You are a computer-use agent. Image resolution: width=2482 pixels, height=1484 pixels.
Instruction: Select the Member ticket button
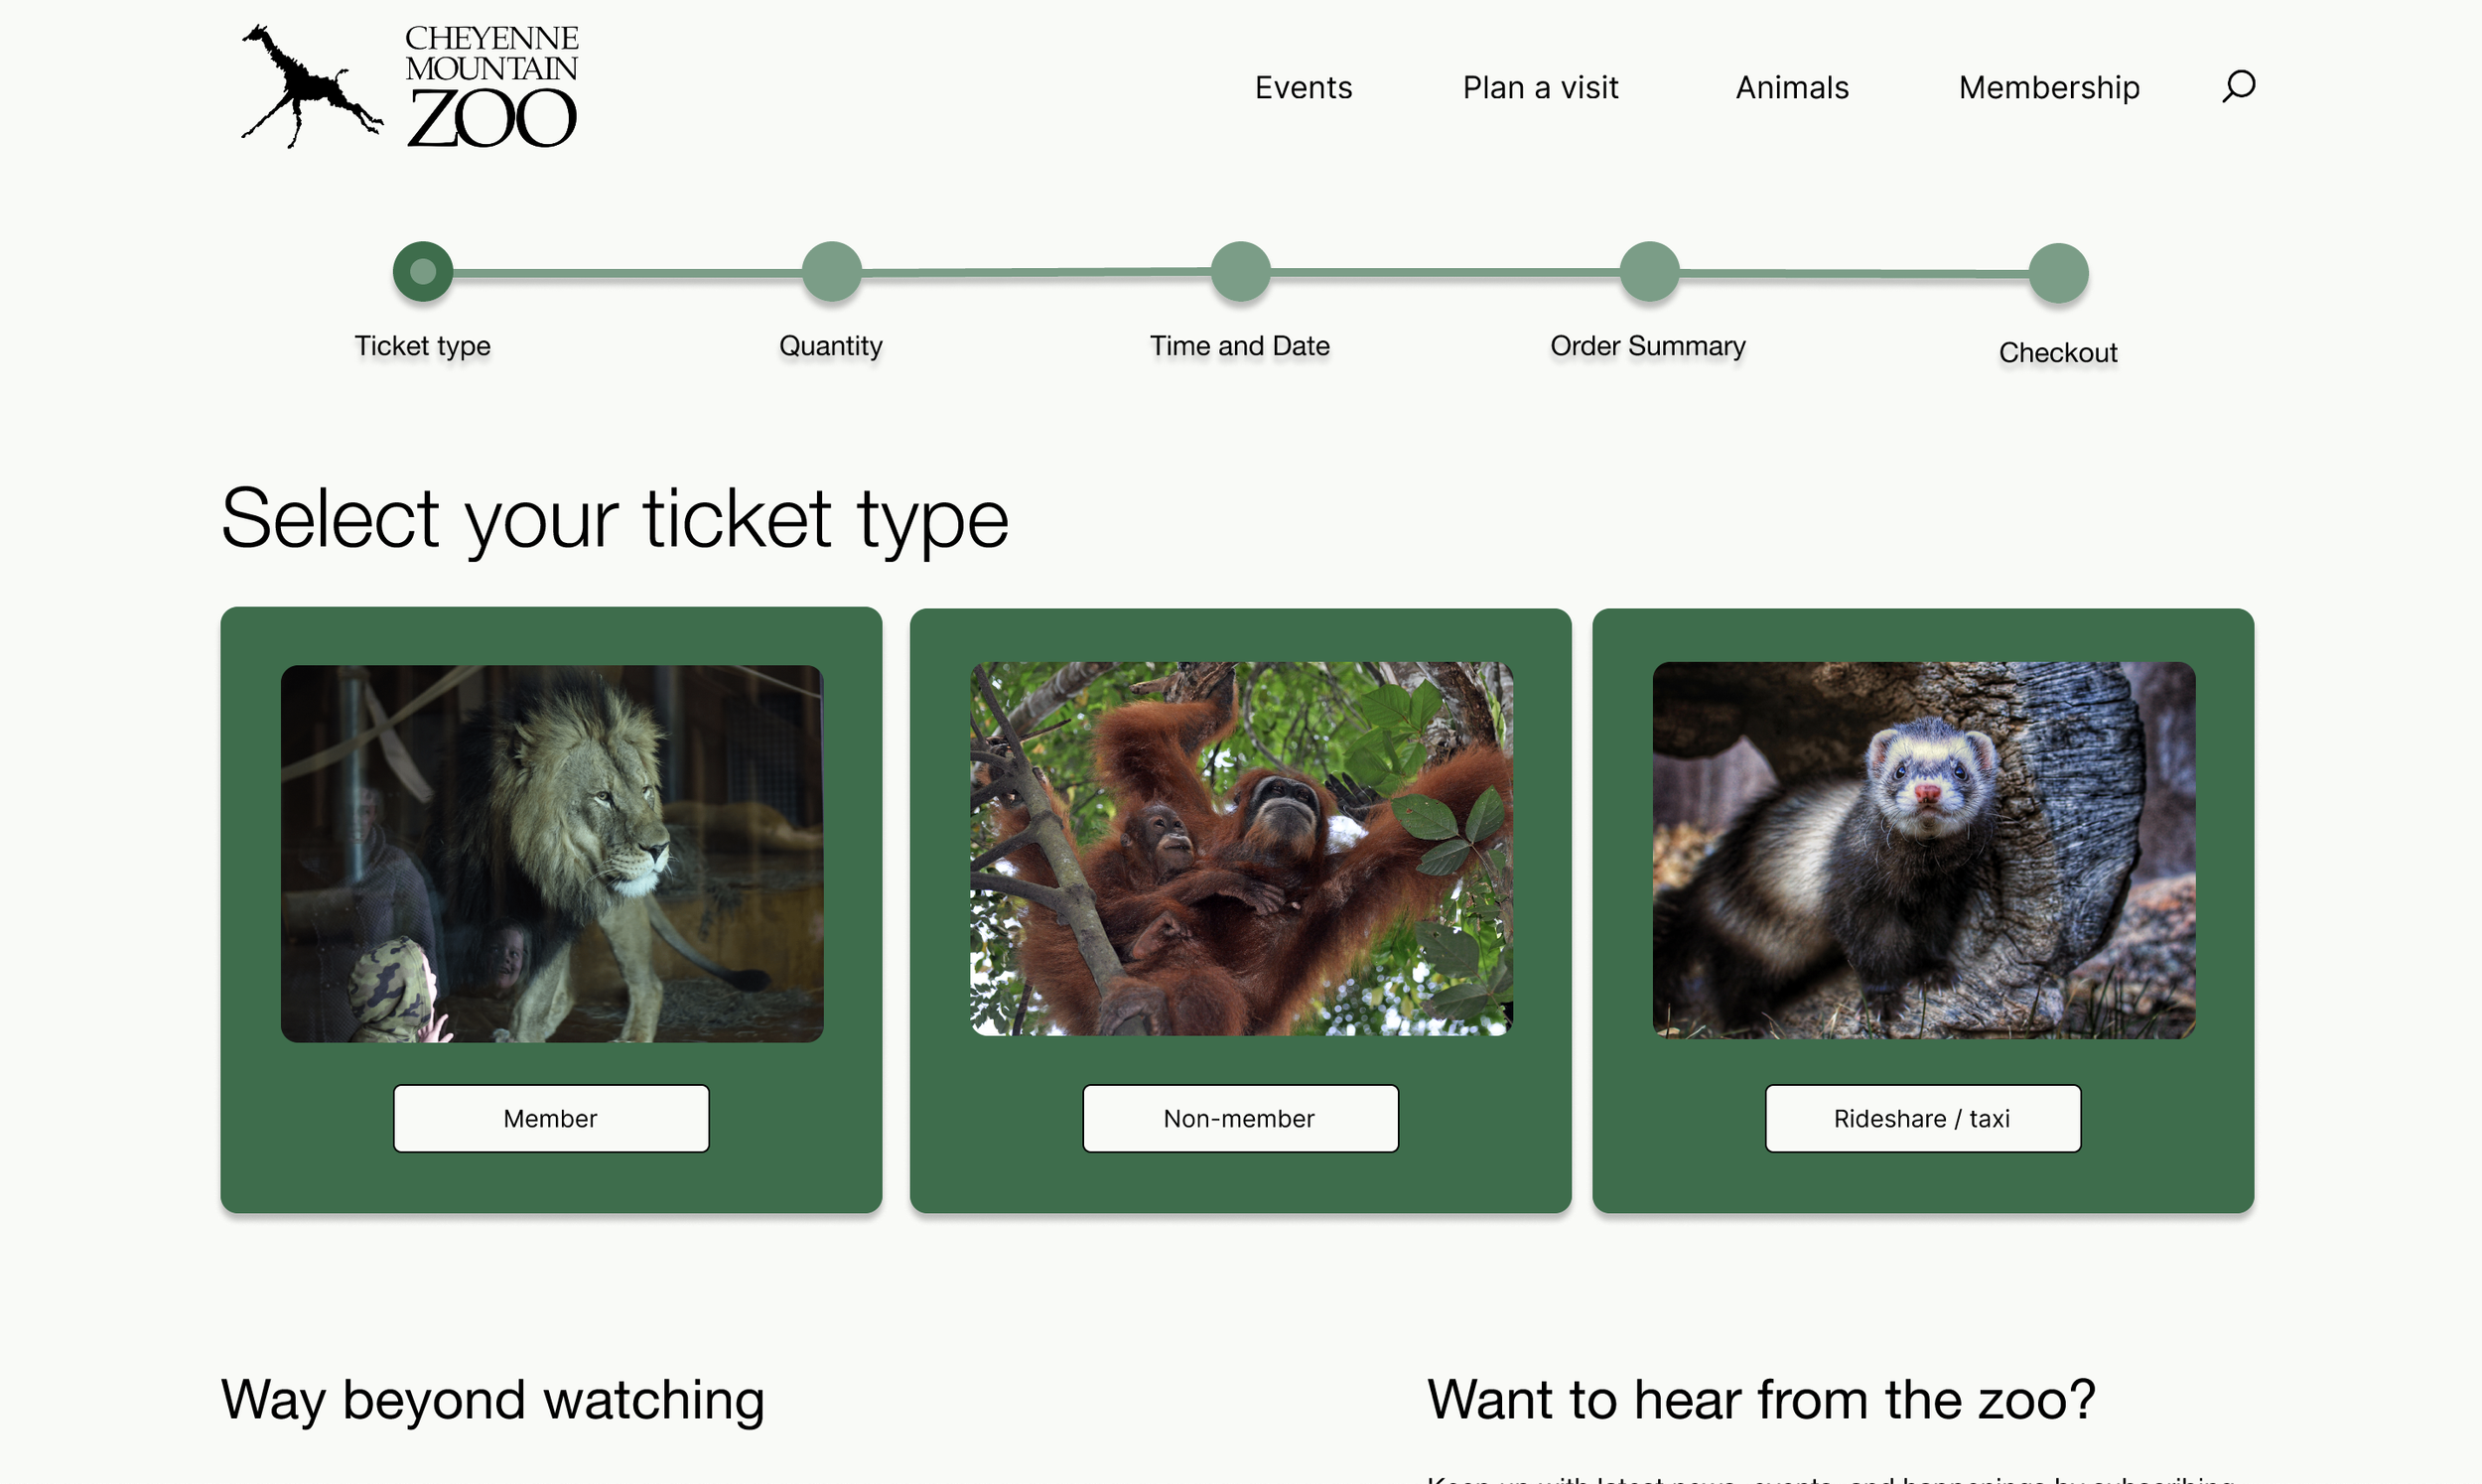551,1118
